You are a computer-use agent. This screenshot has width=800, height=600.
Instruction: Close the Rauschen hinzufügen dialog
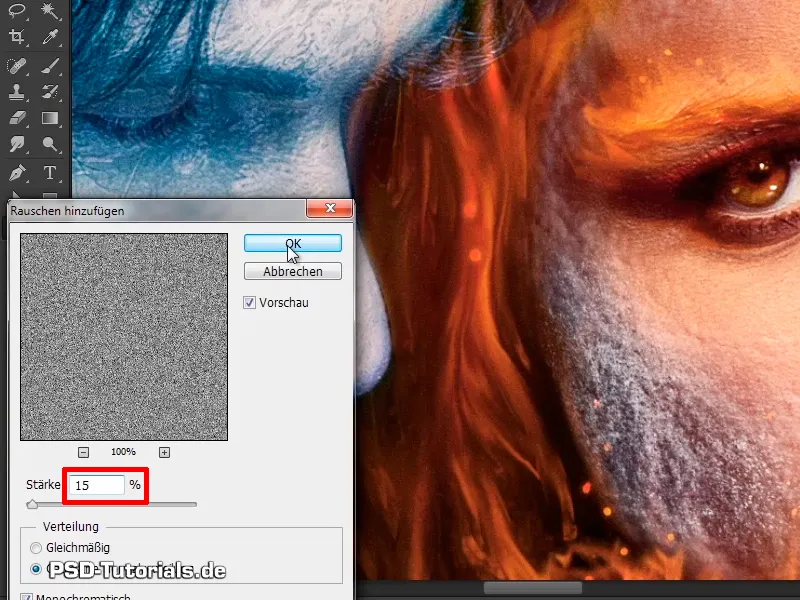330,208
